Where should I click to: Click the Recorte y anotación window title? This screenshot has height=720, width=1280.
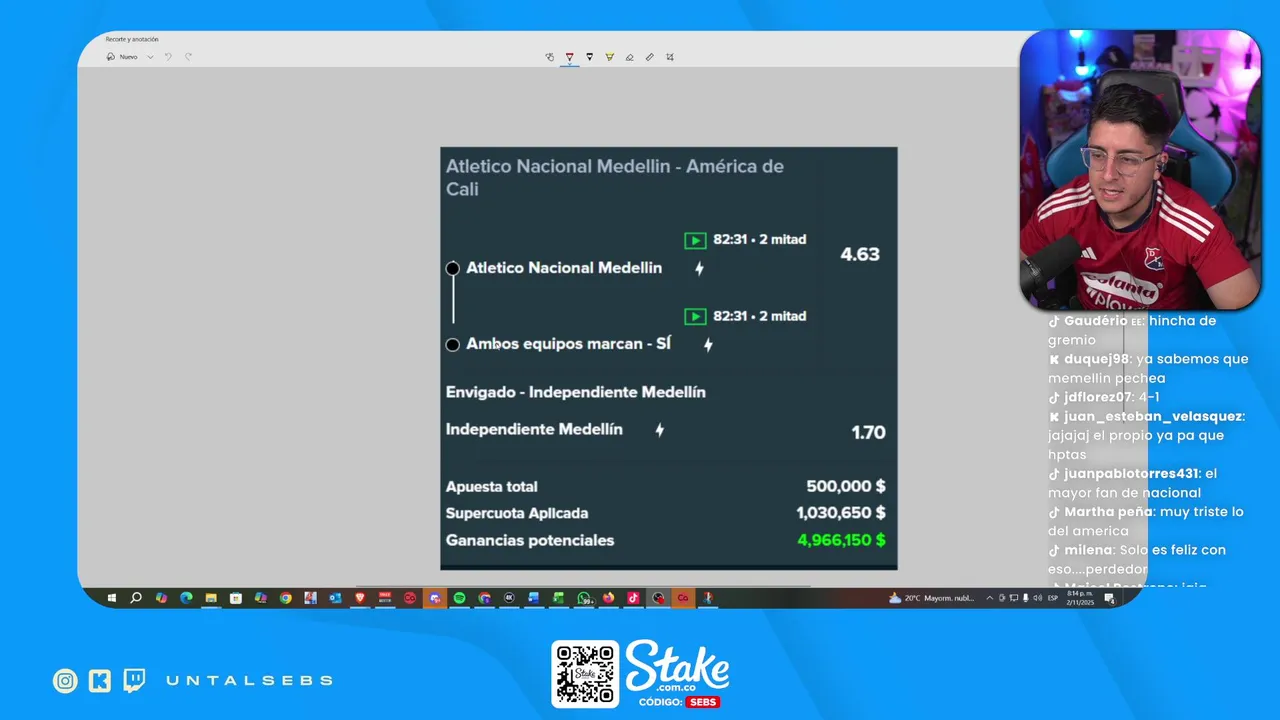click(x=132, y=39)
